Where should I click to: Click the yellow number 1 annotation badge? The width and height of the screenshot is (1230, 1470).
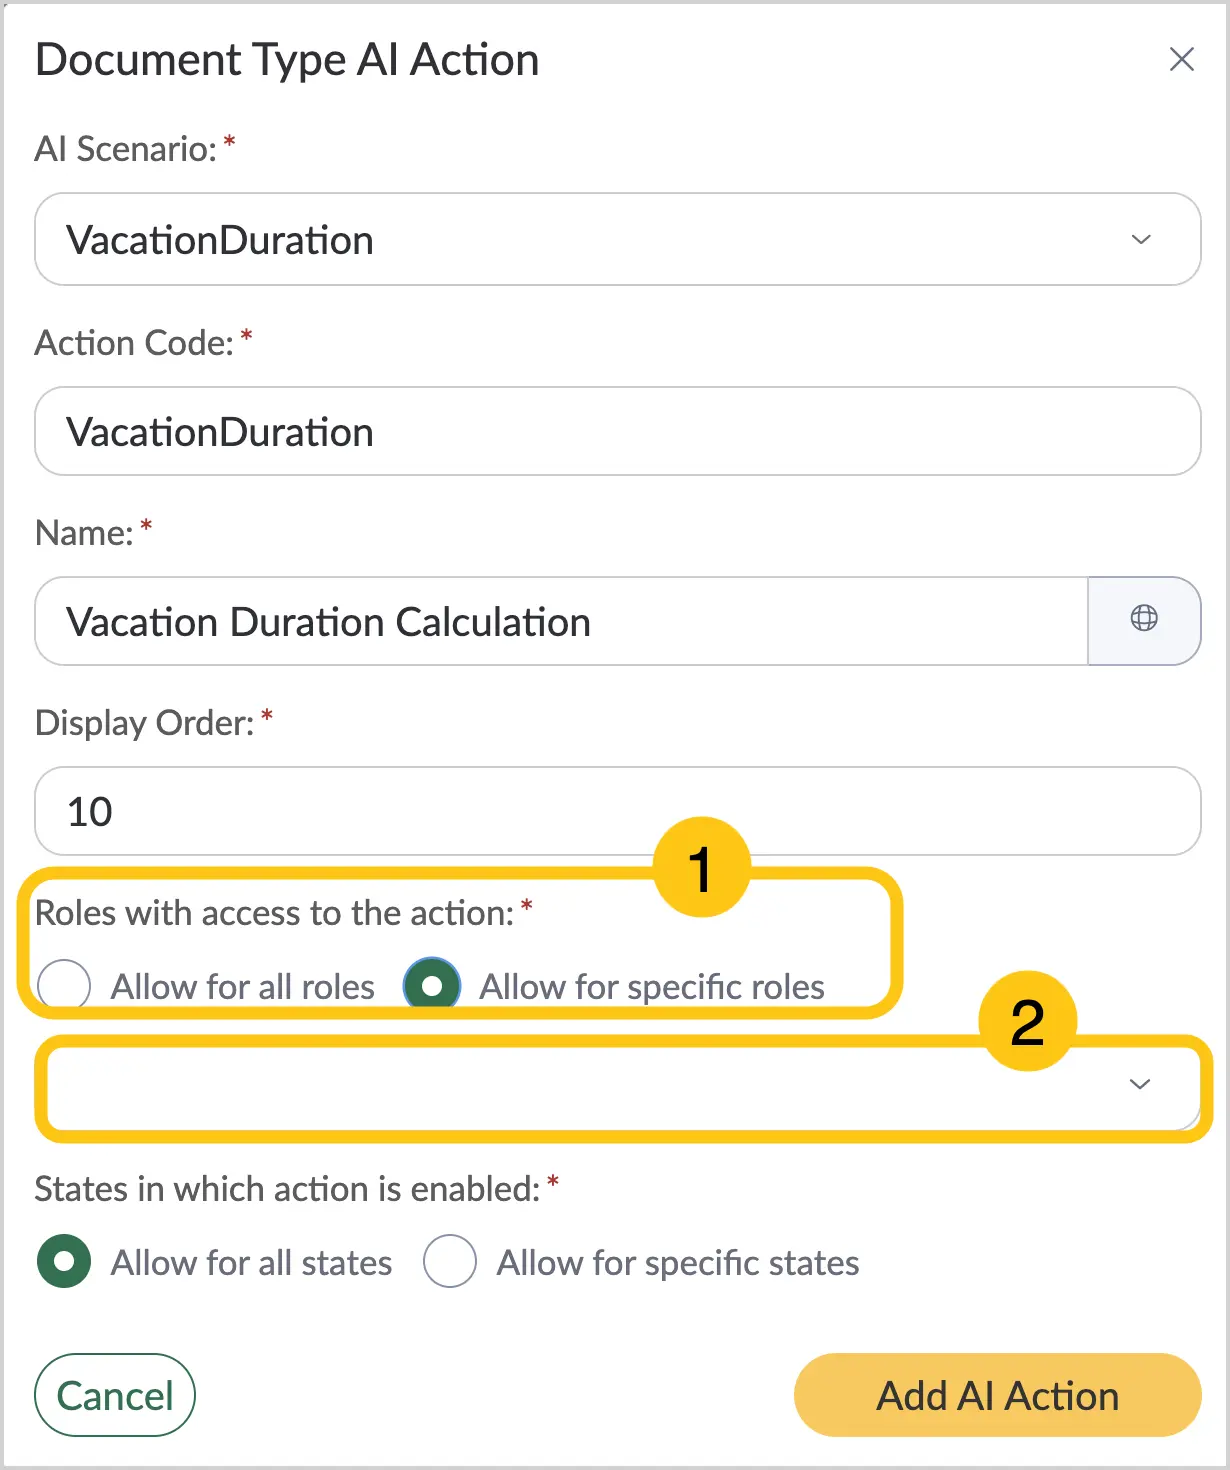click(701, 867)
